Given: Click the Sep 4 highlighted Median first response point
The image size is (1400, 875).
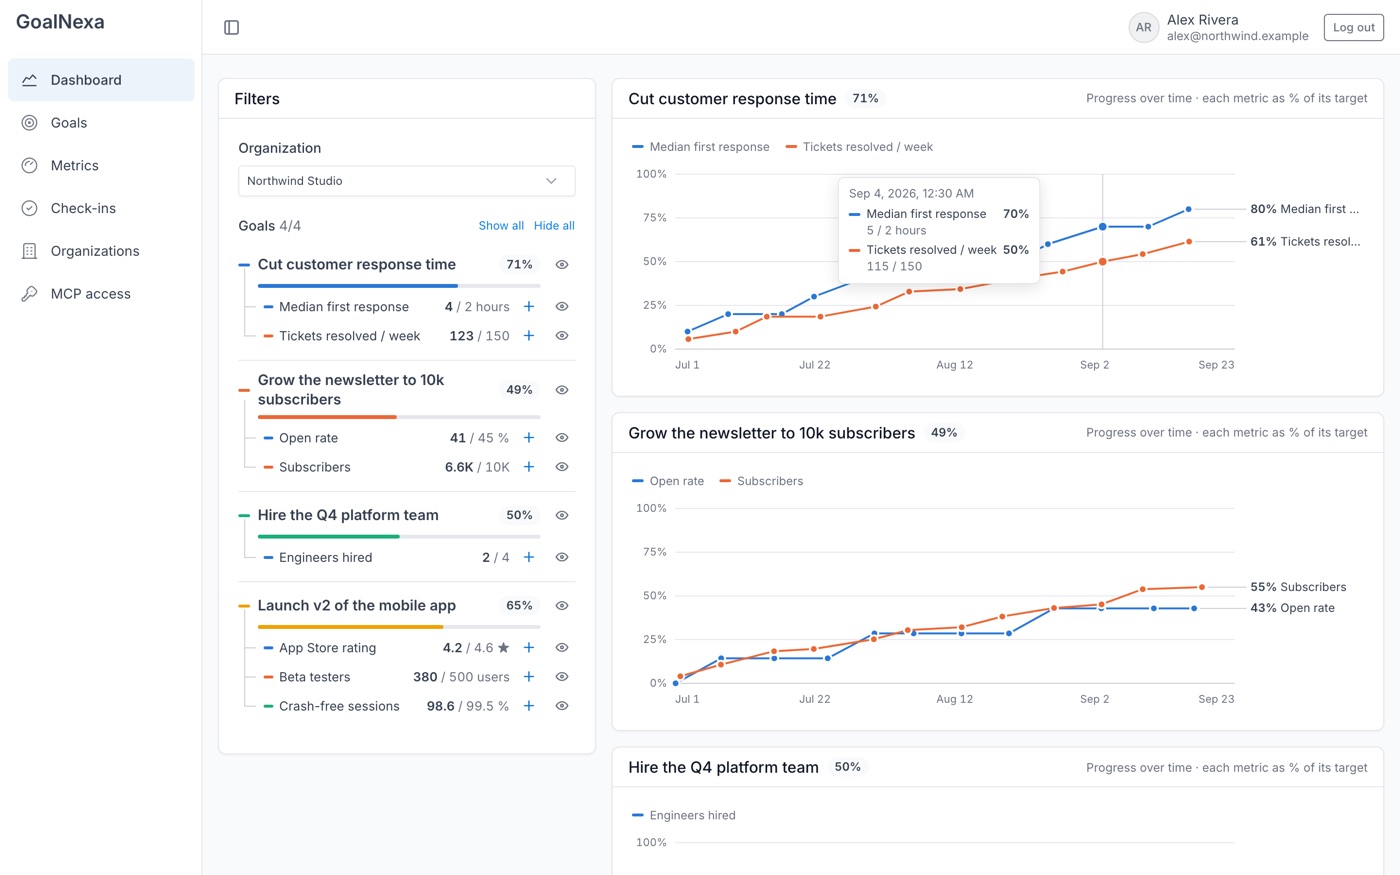Looking at the screenshot, I should (1103, 227).
